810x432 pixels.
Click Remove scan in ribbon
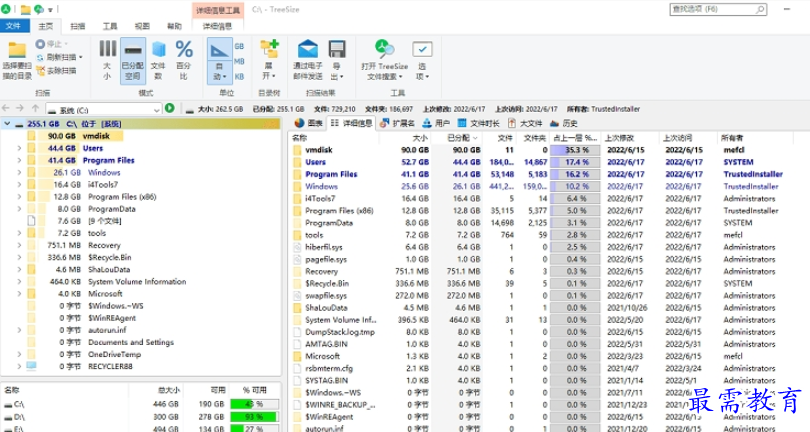(x=56, y=70)
